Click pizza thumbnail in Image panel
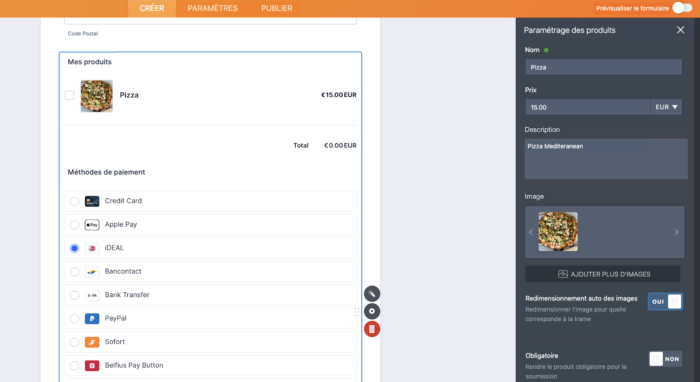This screenshot has width=700, height=382. coord(558,232)
